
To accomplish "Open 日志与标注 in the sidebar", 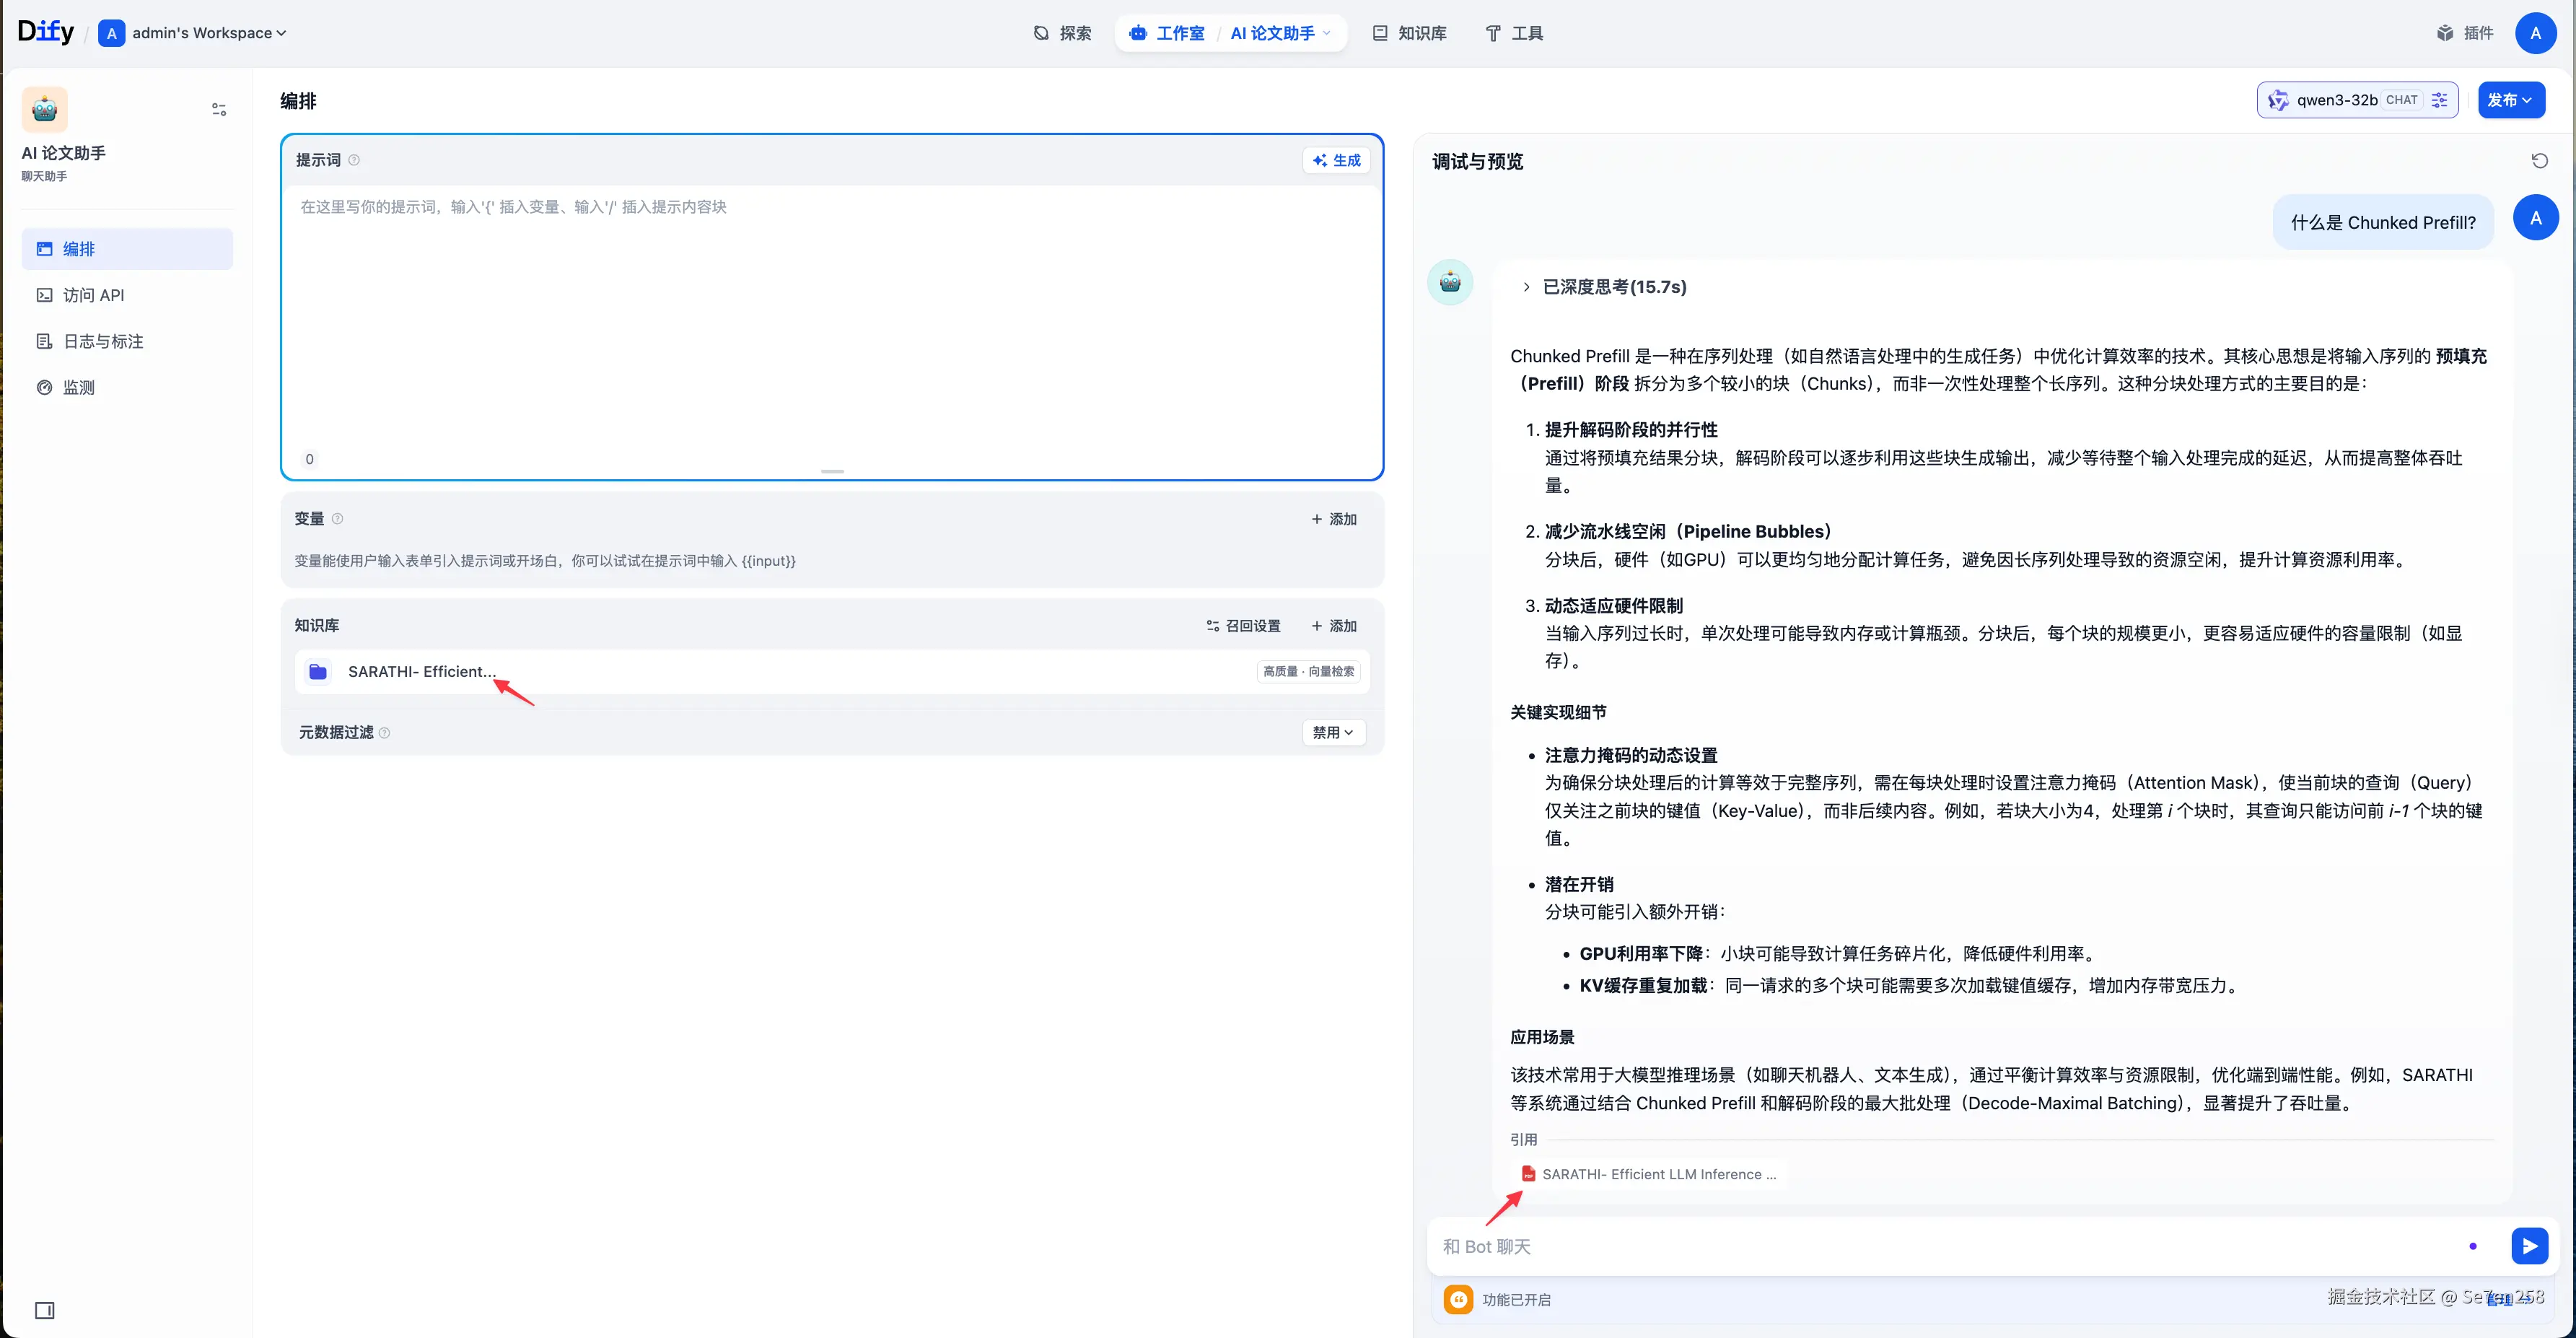I will click(x=103, y=341).
